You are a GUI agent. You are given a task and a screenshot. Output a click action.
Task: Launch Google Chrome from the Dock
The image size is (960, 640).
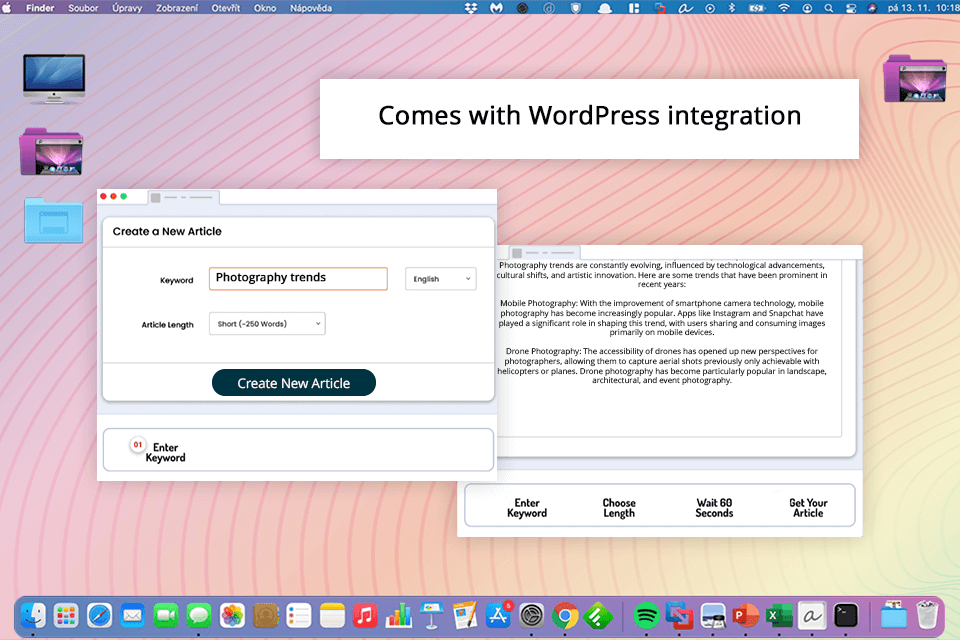(564, 616)
